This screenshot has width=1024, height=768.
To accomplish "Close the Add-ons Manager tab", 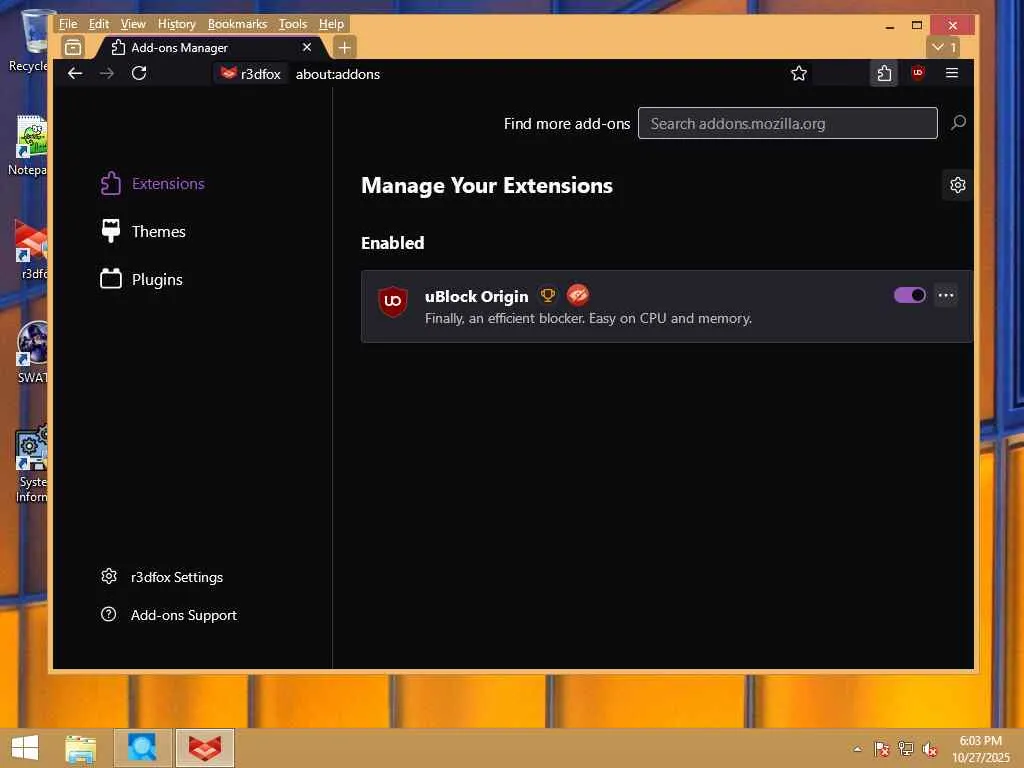I will point(306,47).
